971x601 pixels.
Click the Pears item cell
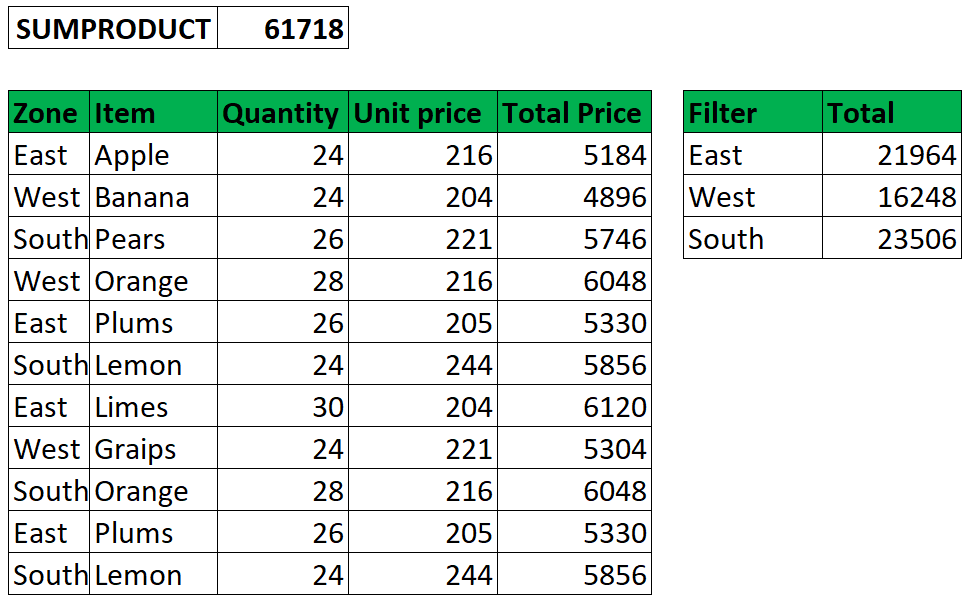(154, 238)
